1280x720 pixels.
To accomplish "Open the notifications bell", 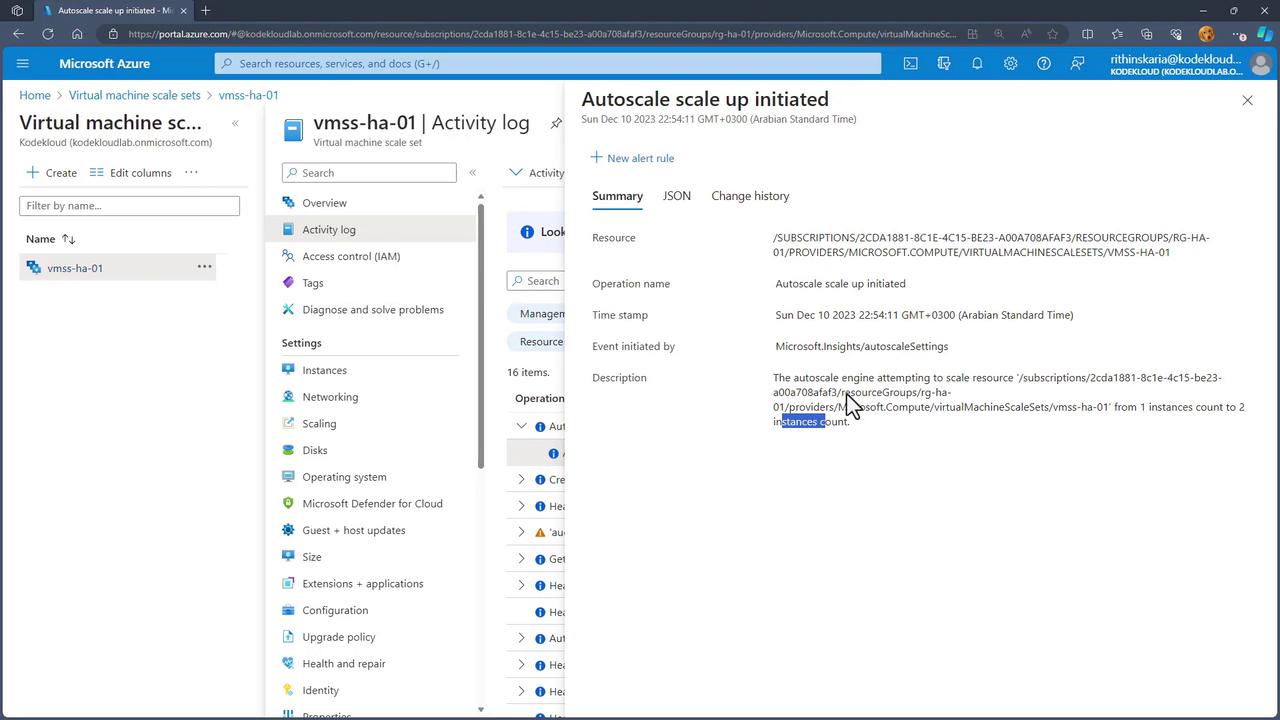I will point(977,63).
